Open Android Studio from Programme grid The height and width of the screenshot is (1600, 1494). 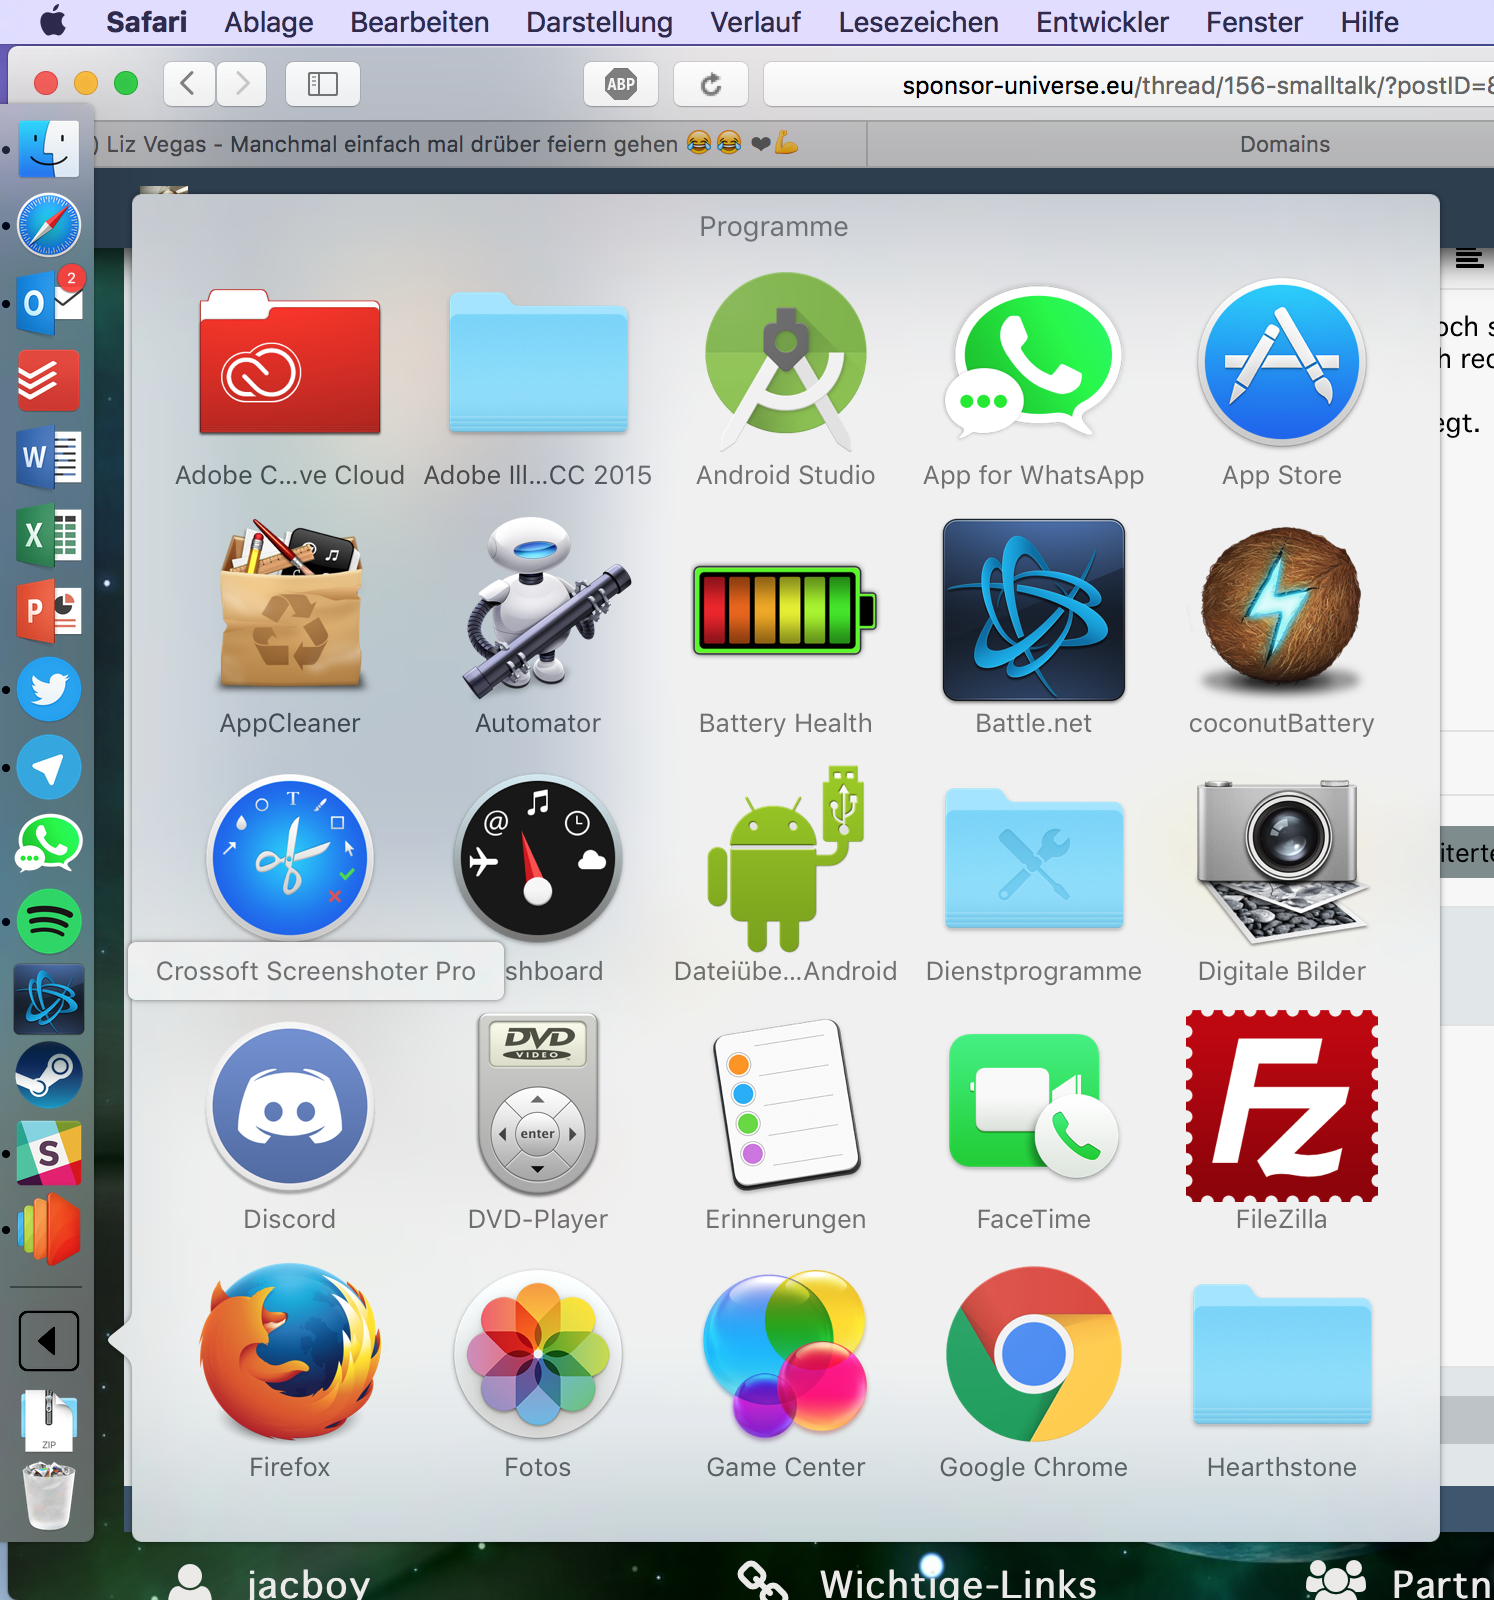[x=785, y=362]
